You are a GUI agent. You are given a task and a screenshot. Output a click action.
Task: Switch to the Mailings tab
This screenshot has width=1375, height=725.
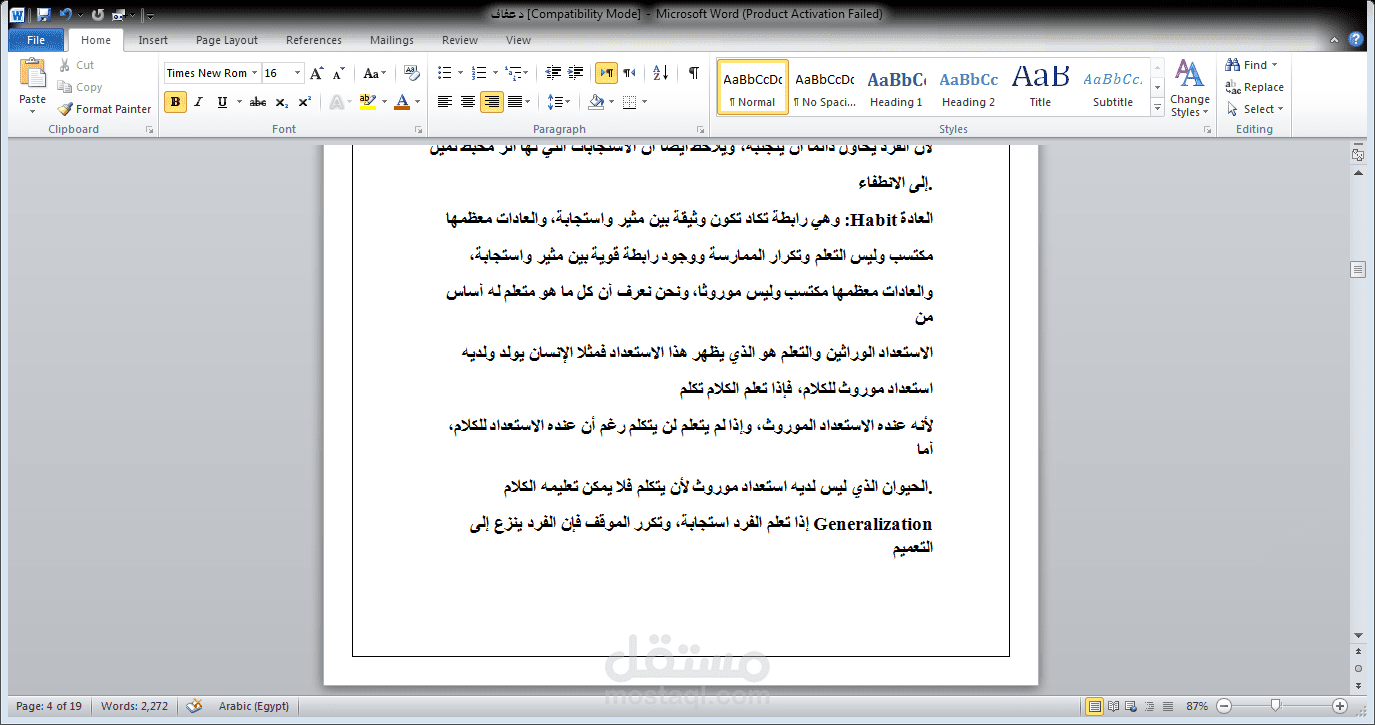click(x=392, y=40)
